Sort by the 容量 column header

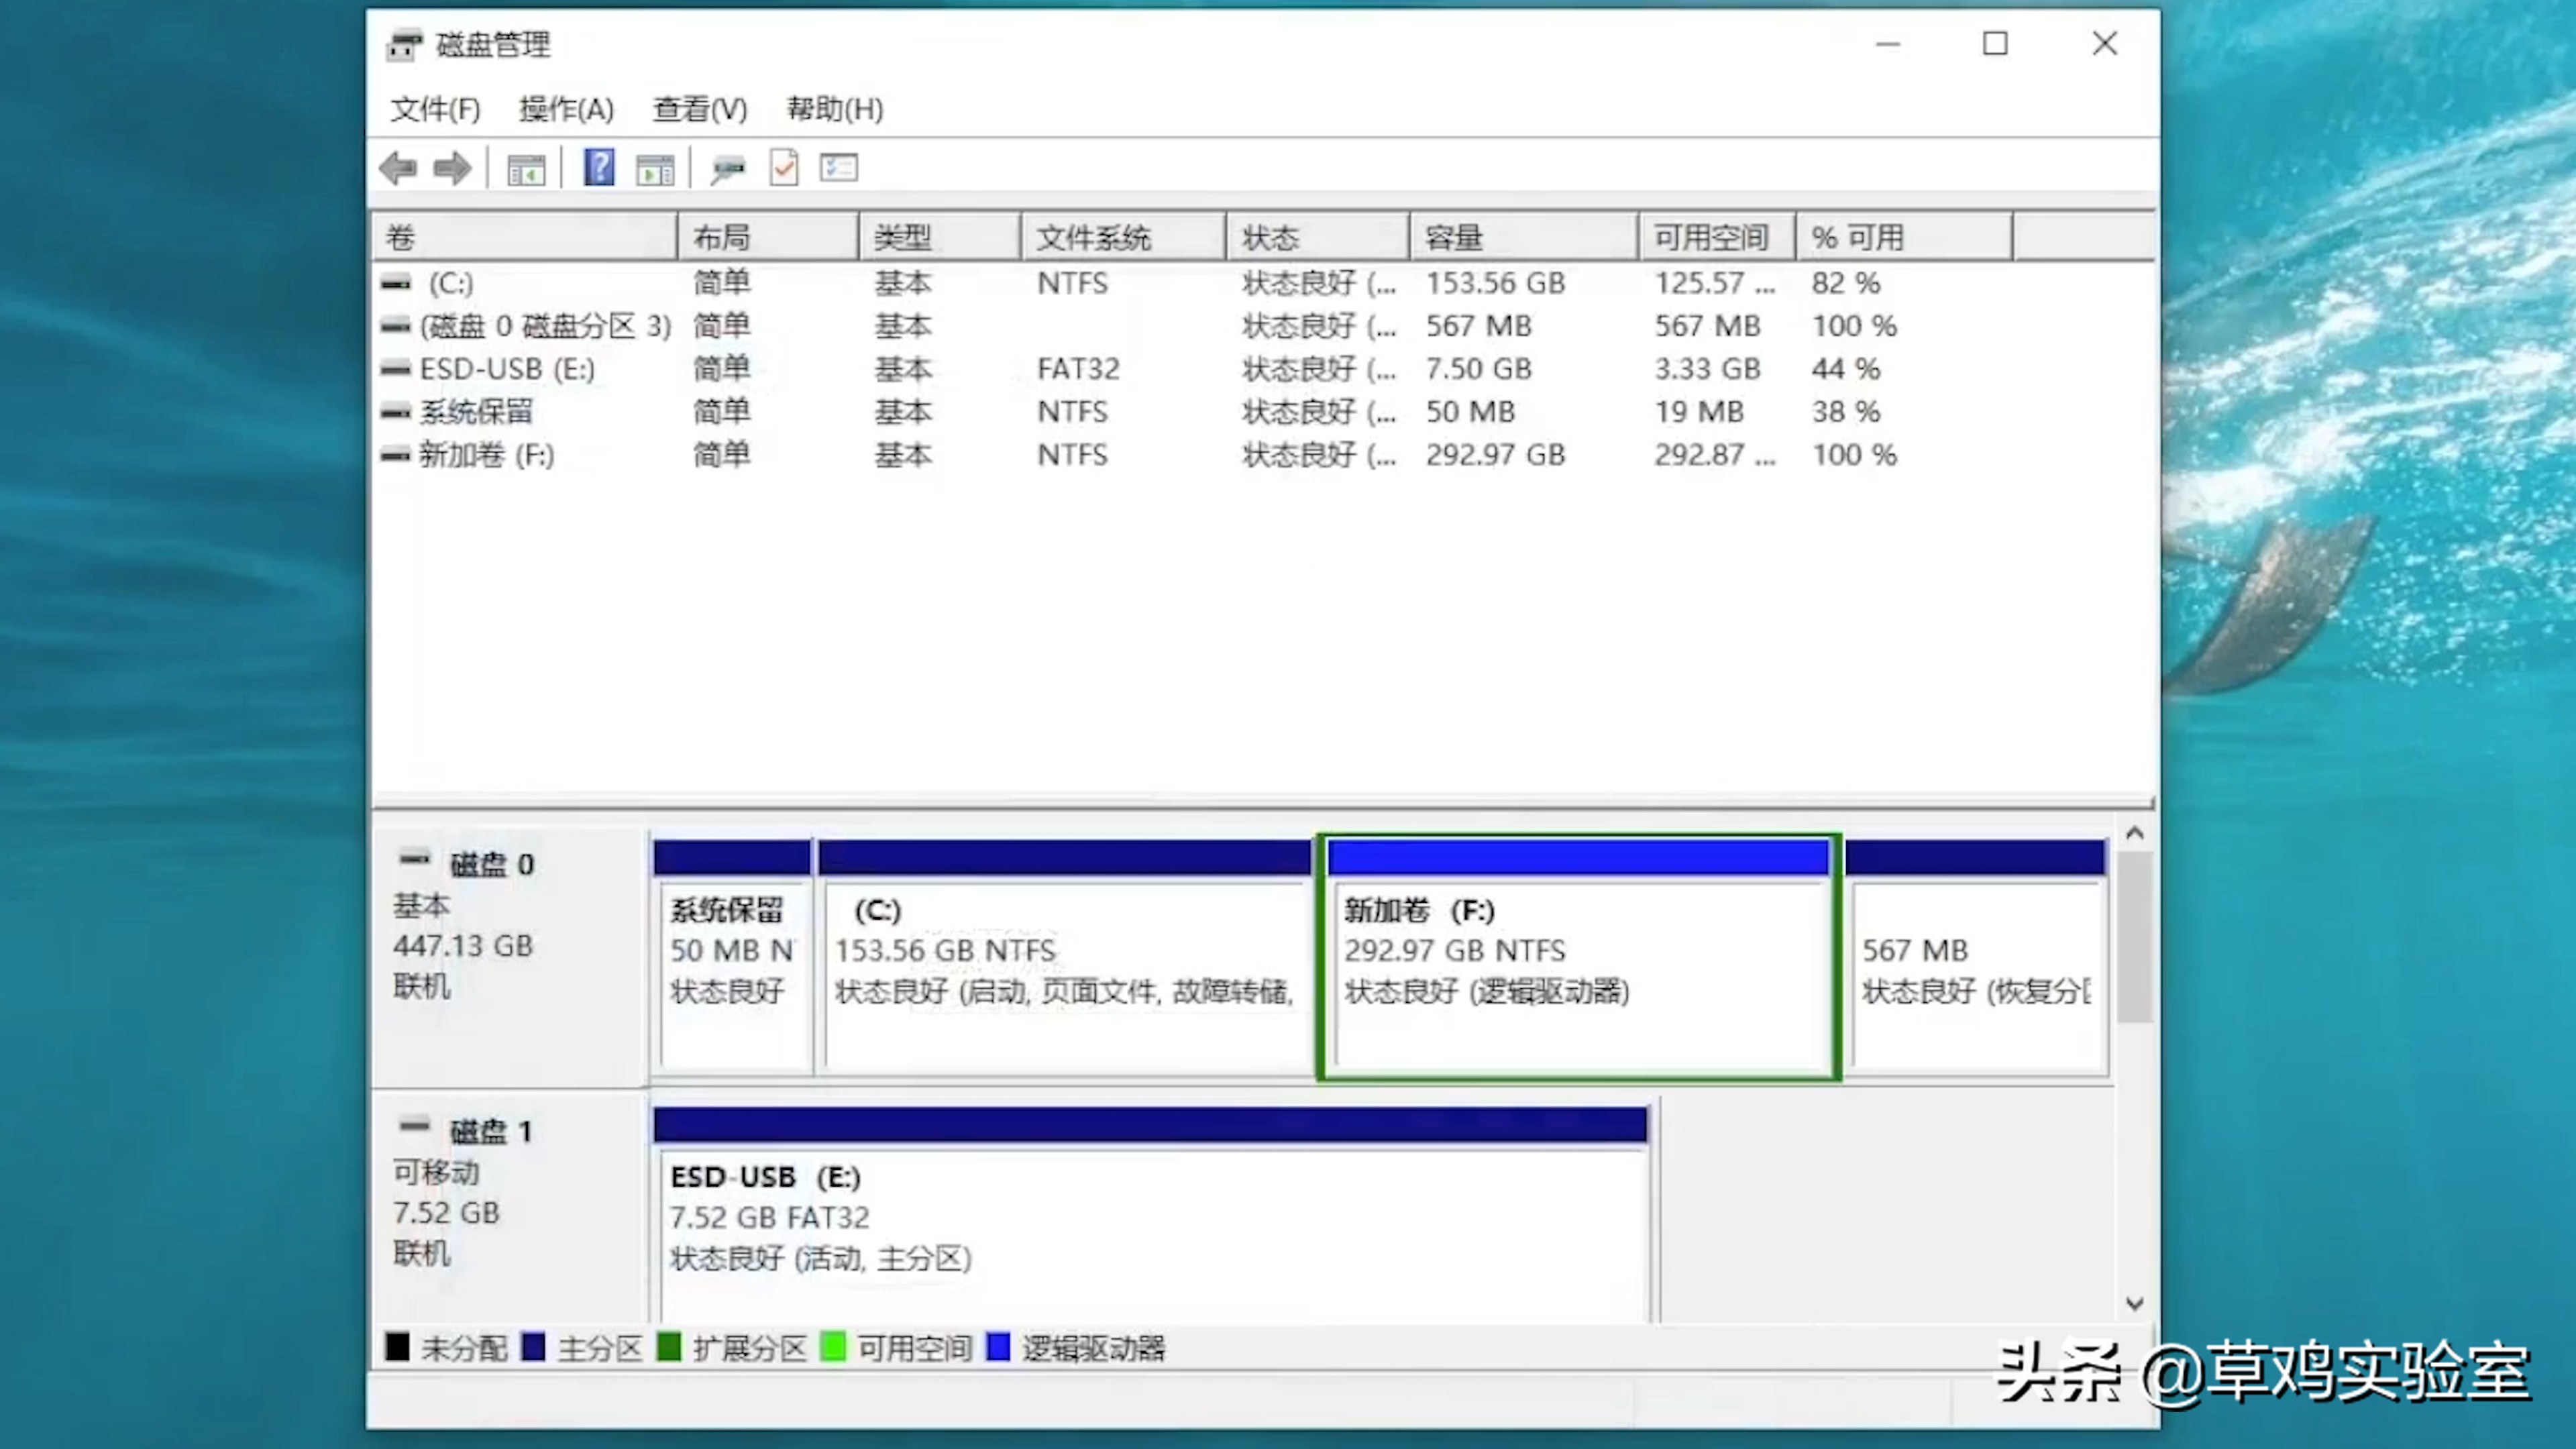coord(1524,238)
